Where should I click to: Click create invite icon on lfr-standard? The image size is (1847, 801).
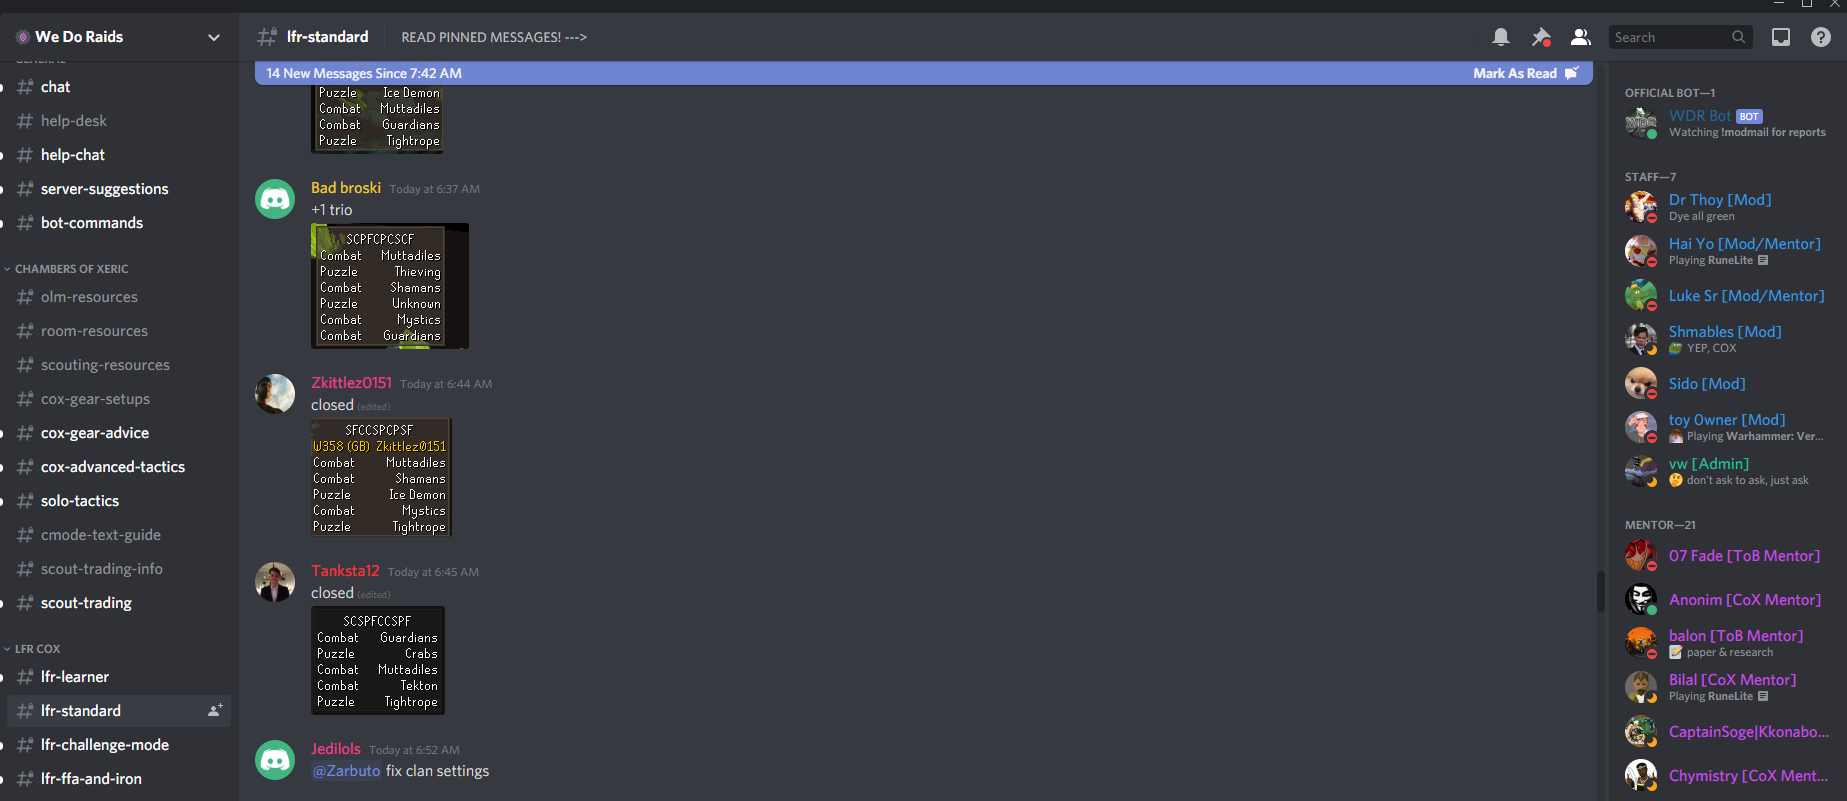pos(215,710)
